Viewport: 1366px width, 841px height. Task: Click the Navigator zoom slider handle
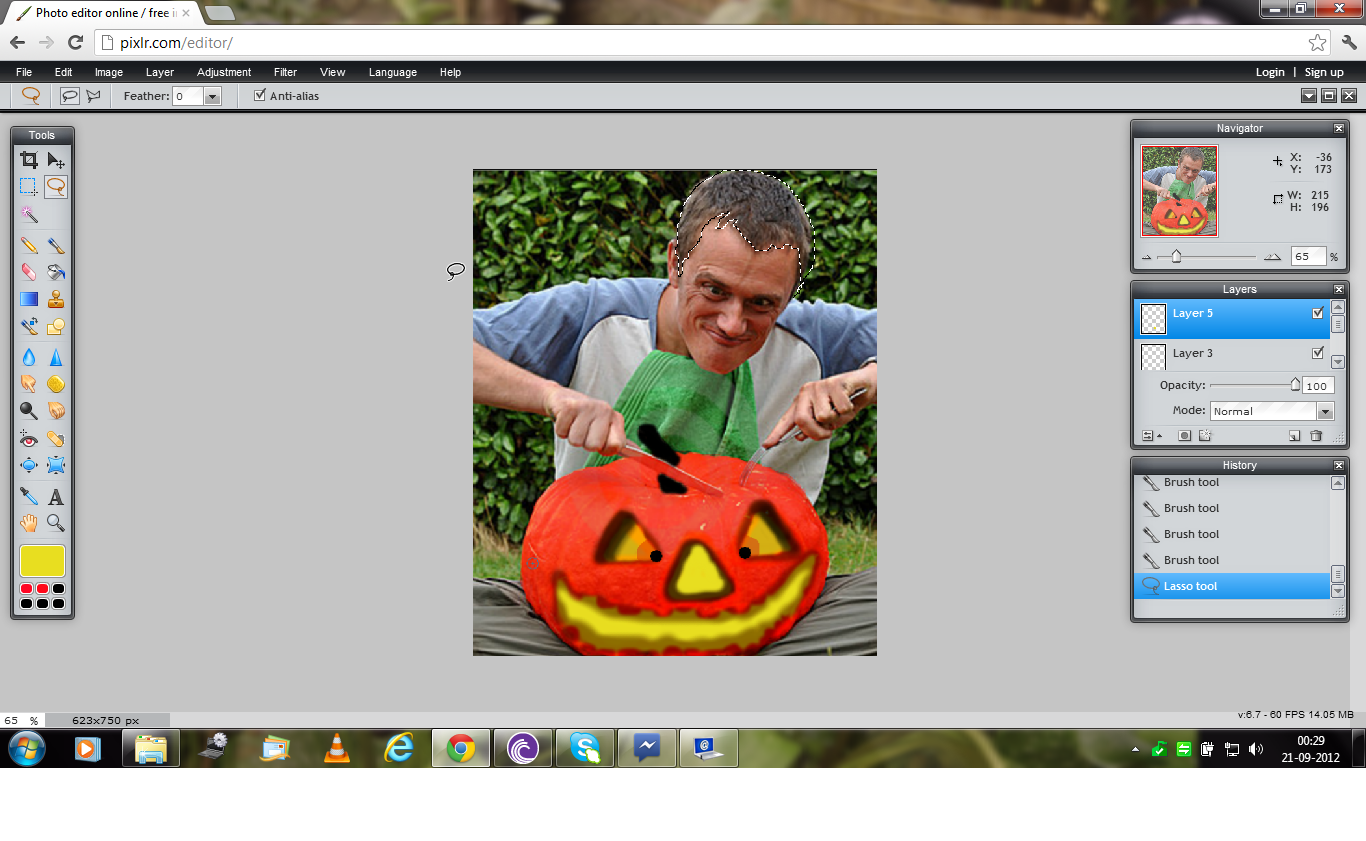[1176, 256]
